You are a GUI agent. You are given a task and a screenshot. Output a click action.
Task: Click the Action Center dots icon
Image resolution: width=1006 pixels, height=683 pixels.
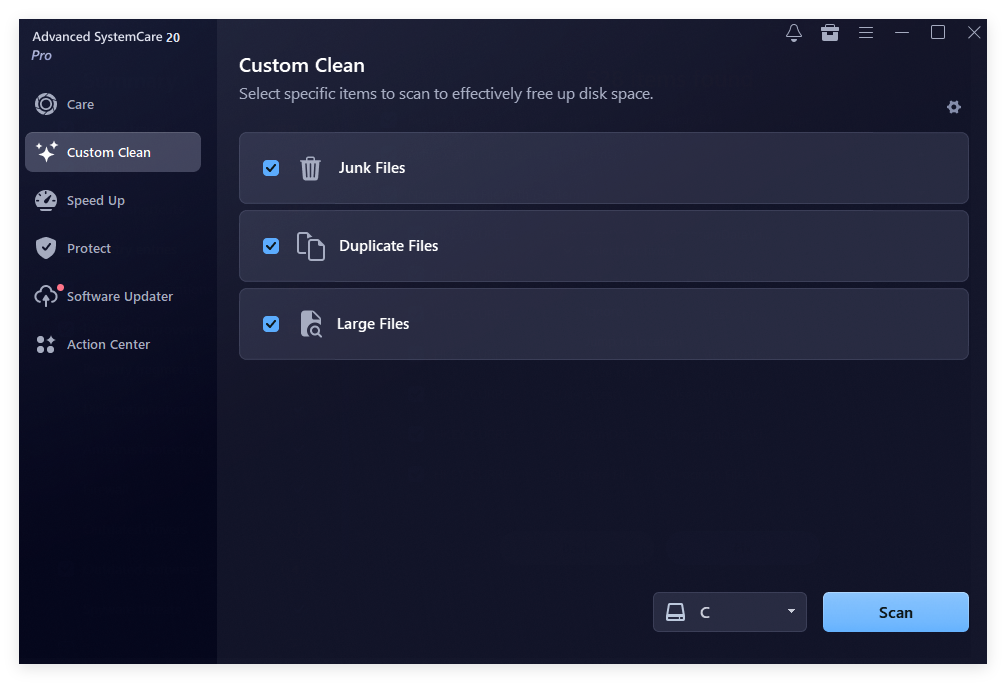[46, 344]
